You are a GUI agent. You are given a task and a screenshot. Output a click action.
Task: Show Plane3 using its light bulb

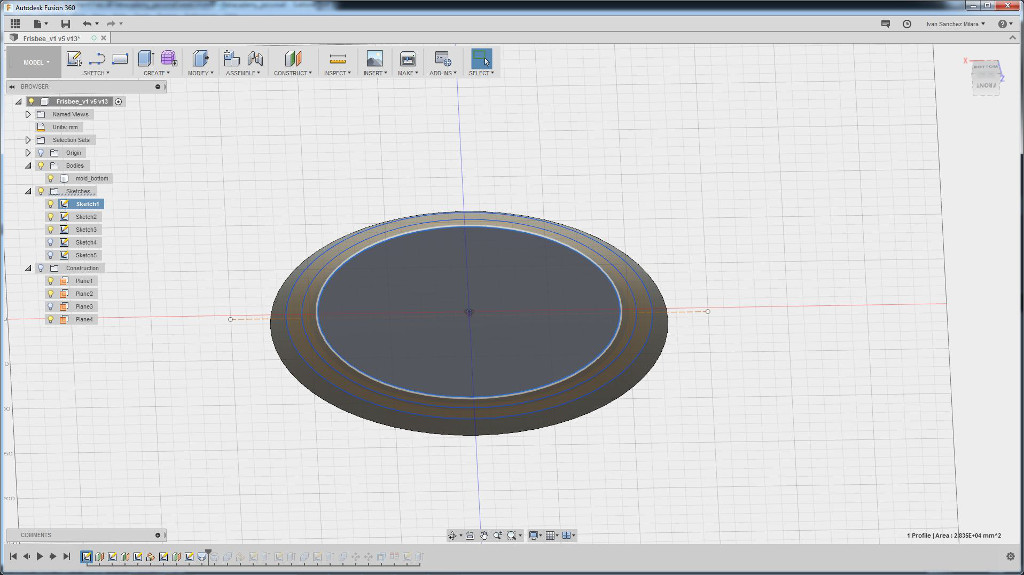[x=50, y=306]
